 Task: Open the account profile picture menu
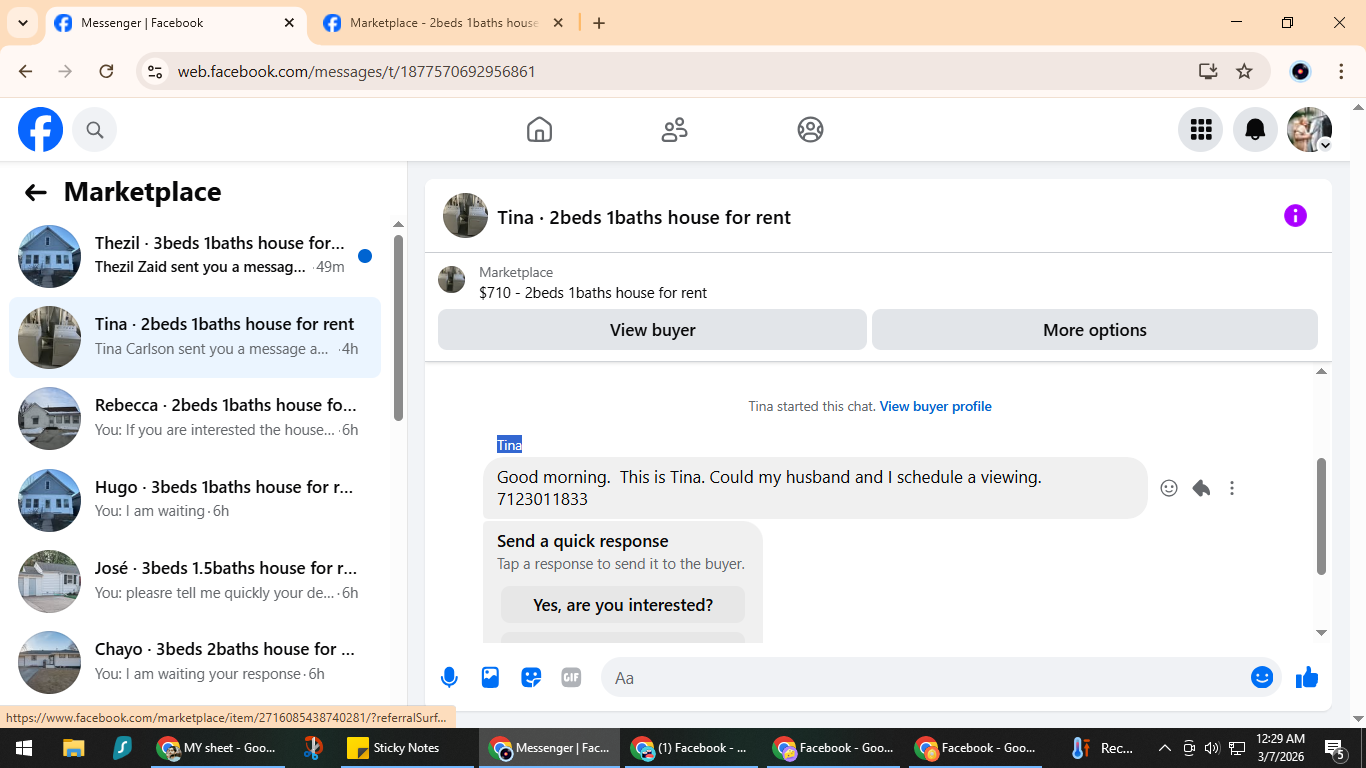tap(1309, 130)
